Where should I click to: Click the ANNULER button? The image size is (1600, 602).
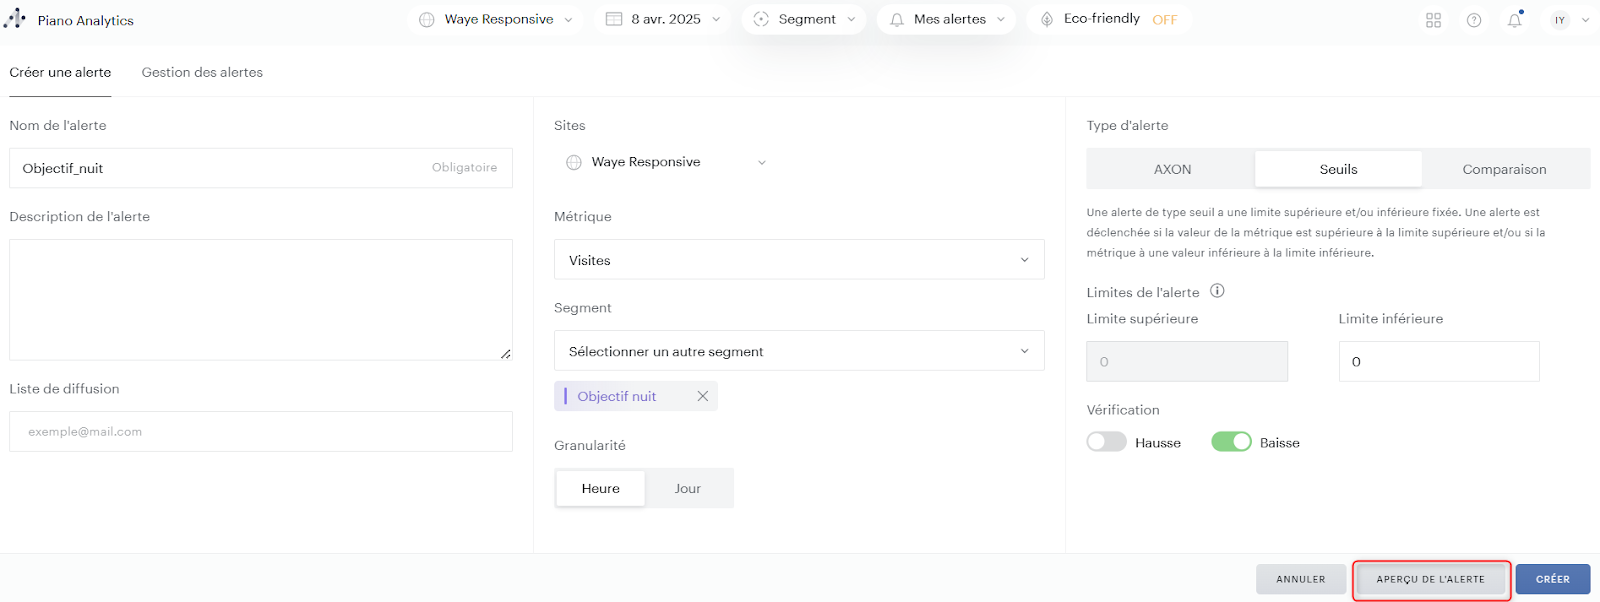[1301, 579]
